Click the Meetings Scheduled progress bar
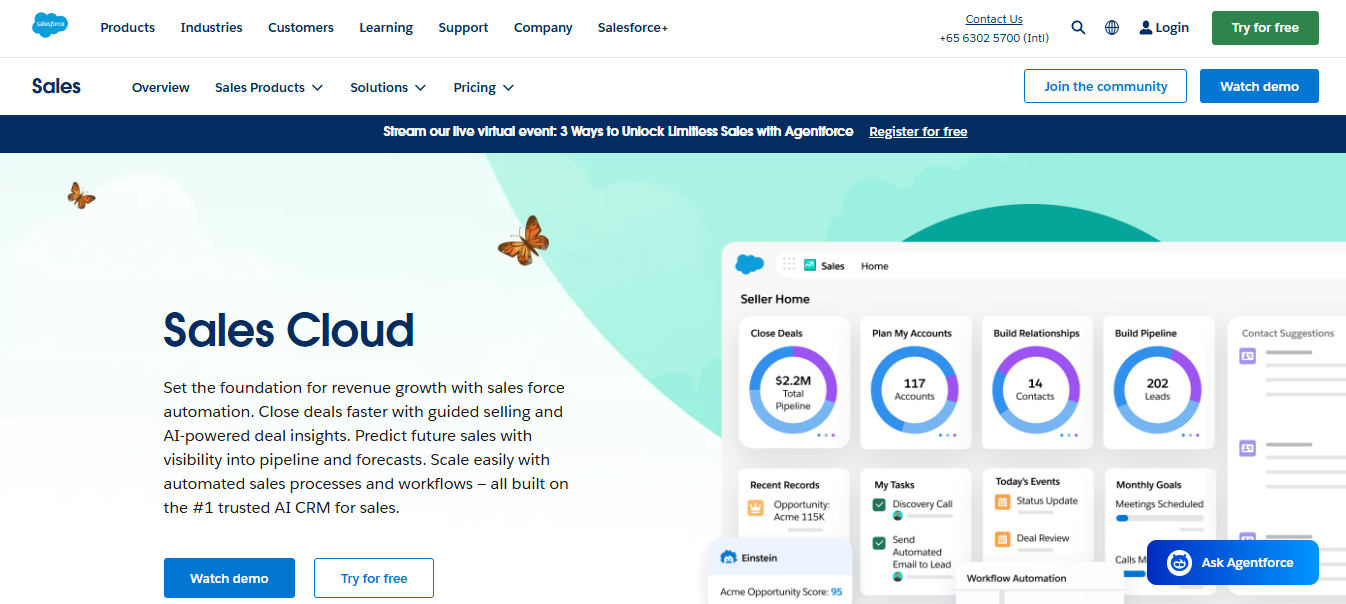This screenshot has height=604, width=1346. (1160, 519)
